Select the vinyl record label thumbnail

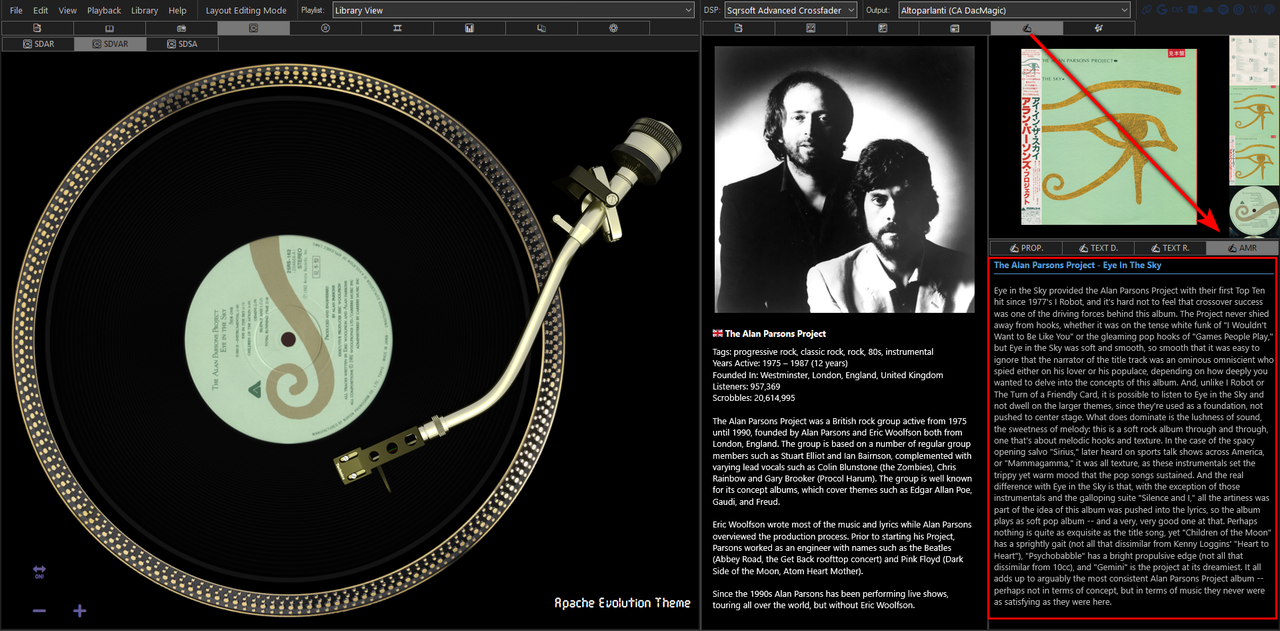tap(1253, 211)
